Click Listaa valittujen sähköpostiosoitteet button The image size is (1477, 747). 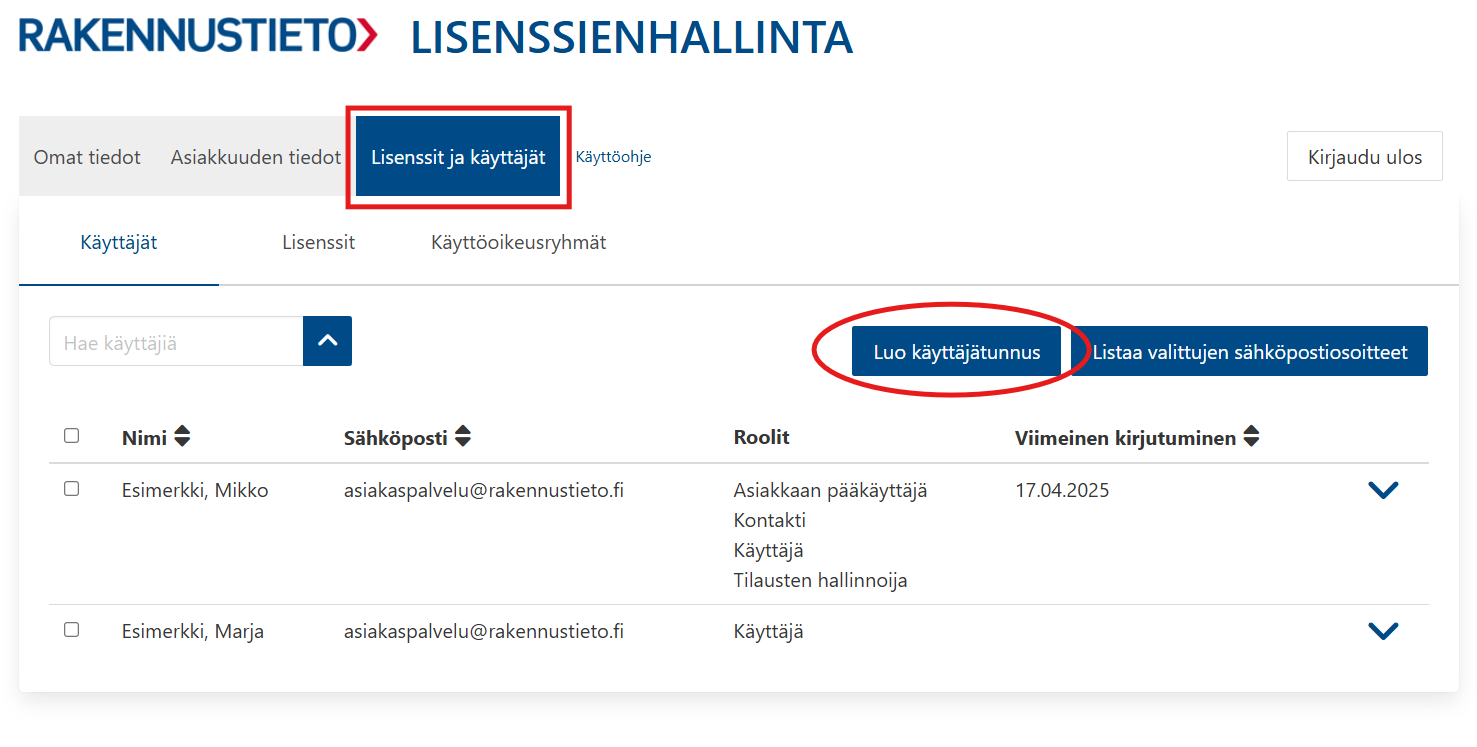pyautogui.click(x=1250, y=352)
